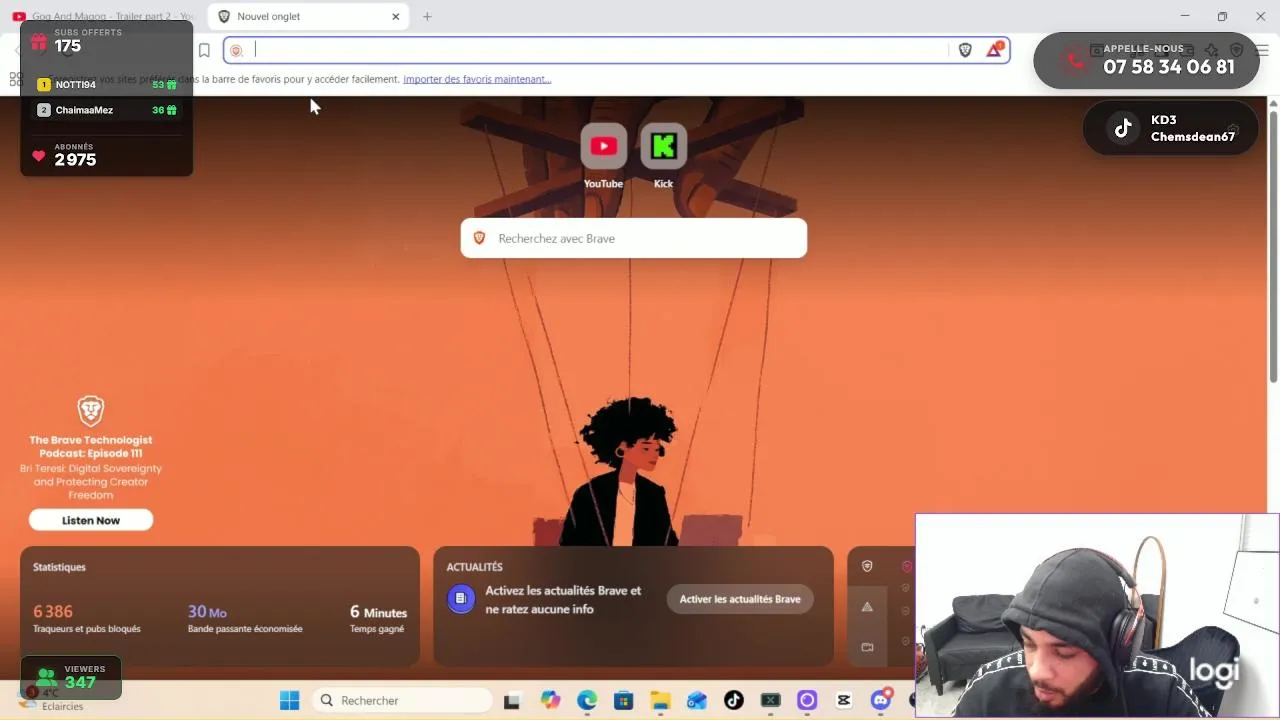
Task: Click Importer des favoris maintenant link
Action: (x=477, y=79)
